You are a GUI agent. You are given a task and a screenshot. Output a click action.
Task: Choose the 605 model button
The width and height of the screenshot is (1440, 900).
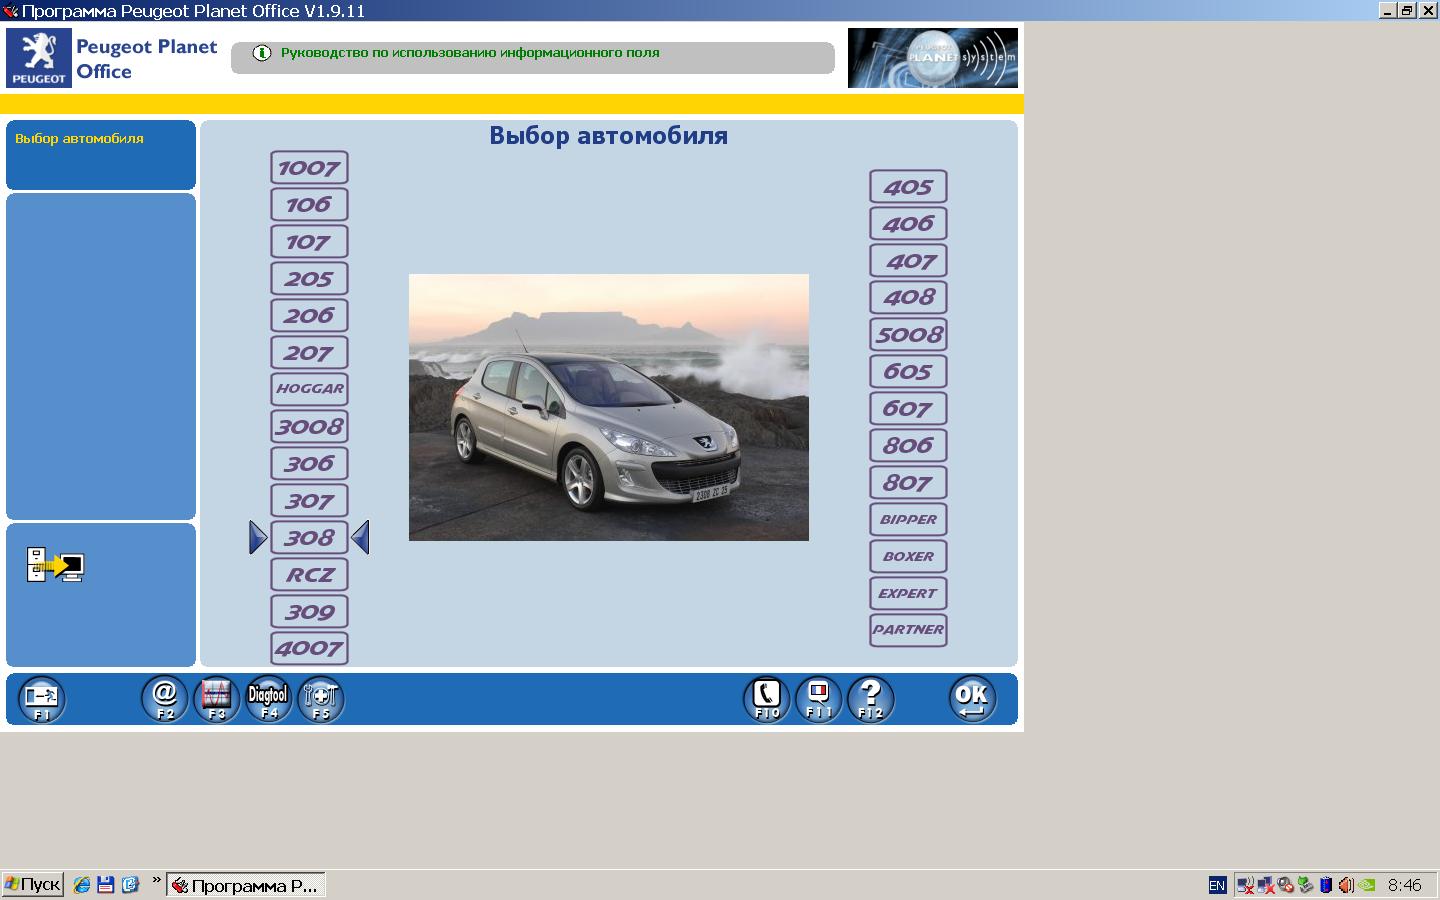pos(908,372)
